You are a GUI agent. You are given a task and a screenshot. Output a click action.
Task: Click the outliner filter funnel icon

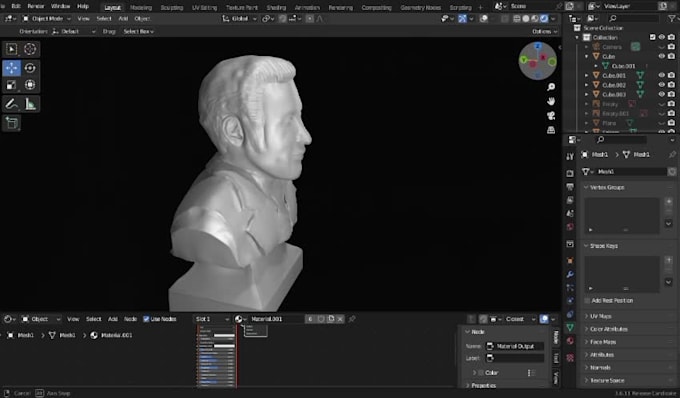[671, 18]
